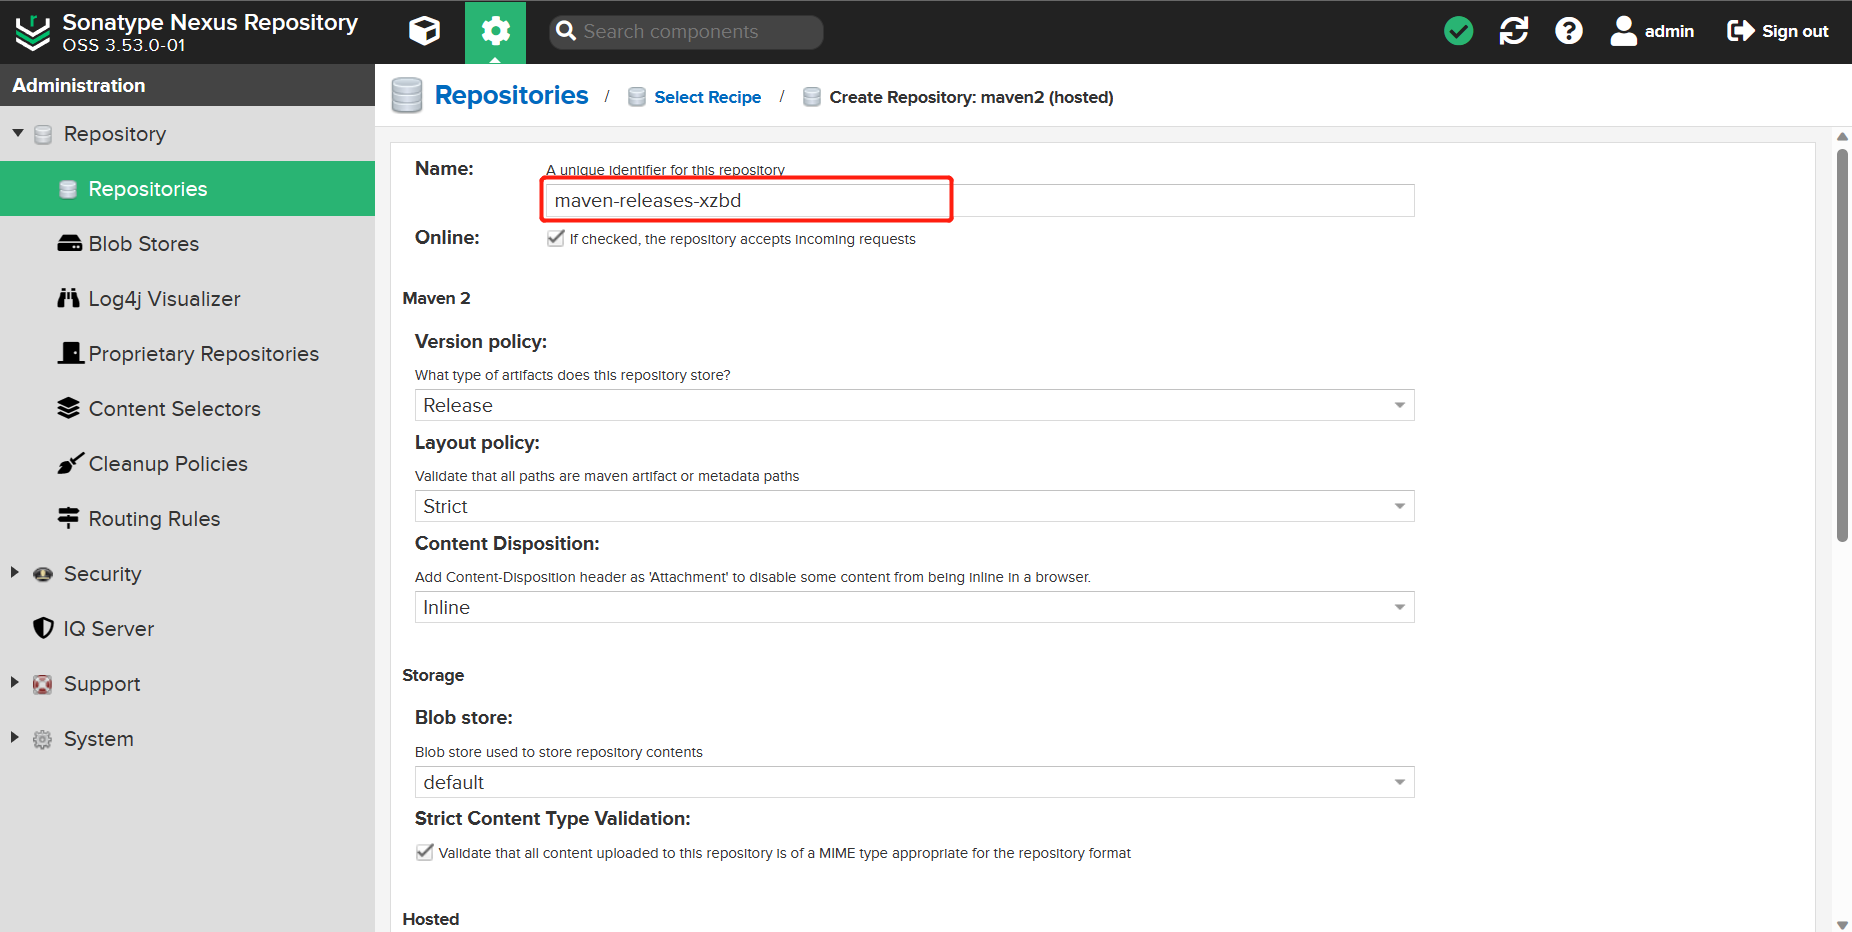
Task: Click the Log4j Visualizer binoculars icon
Action: (x=68, y=298)
